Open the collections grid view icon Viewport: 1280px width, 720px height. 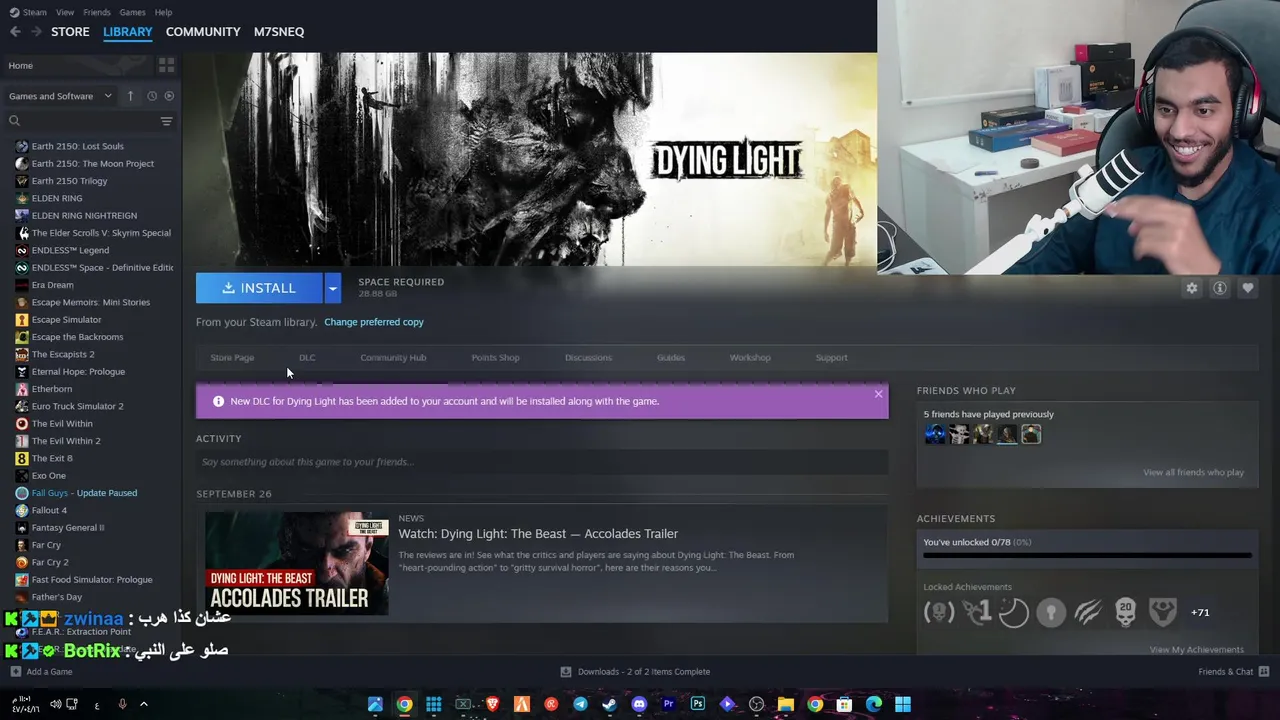[x=166, y=65]
